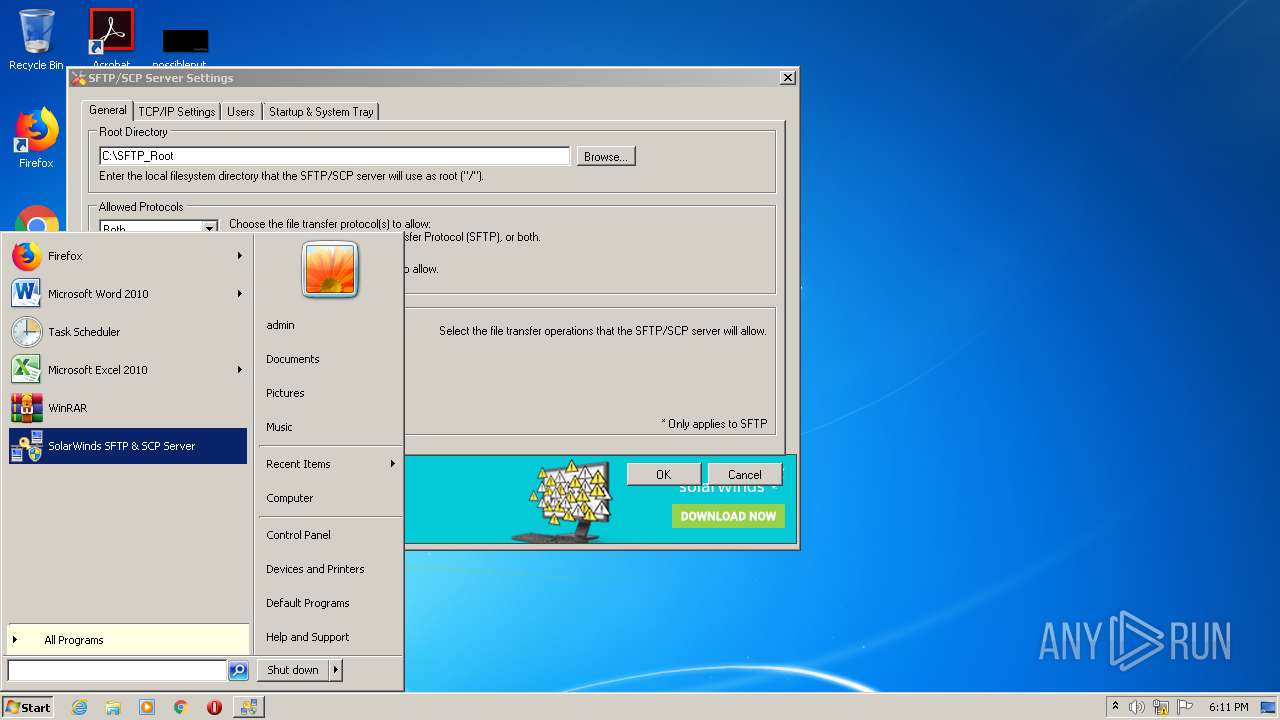Open Computer from Start menu

pos(290,498)
